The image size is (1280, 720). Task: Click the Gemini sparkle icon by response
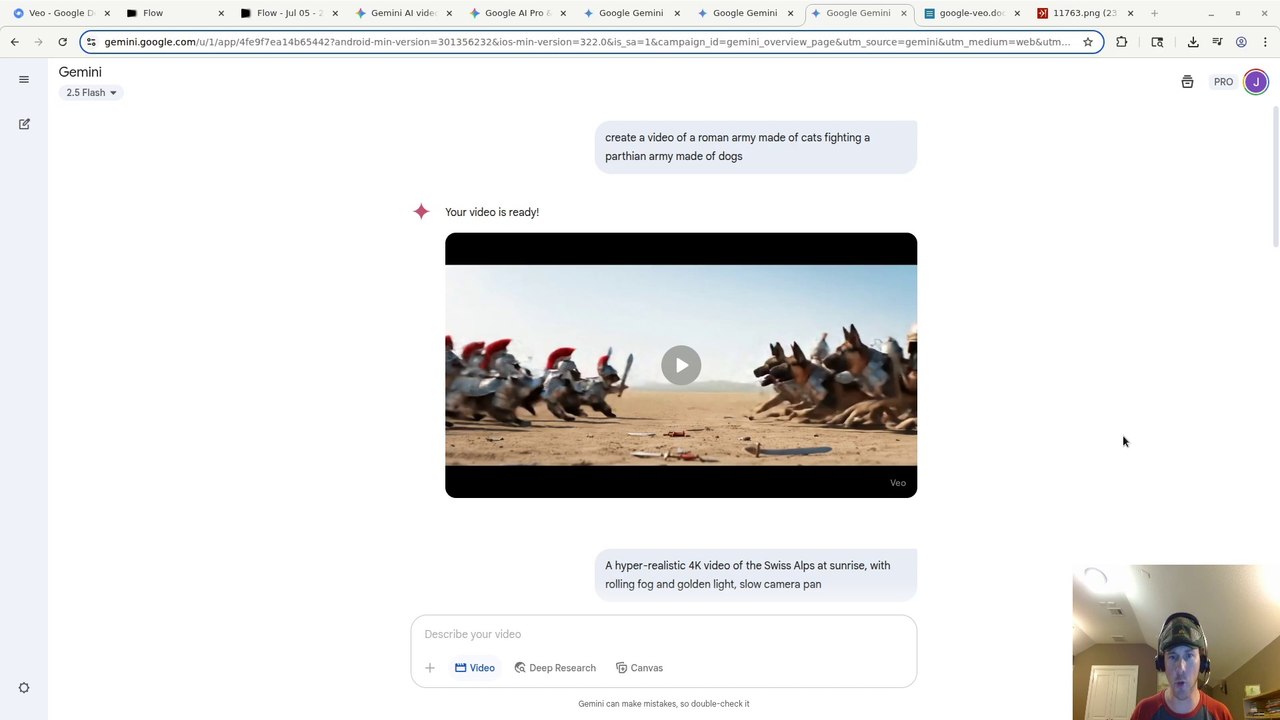pos(421,211)
